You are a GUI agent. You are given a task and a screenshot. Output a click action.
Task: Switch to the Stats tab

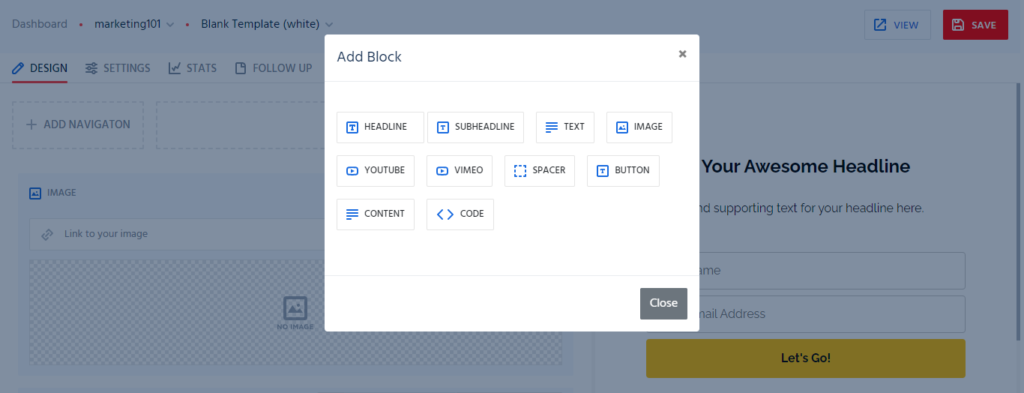pos(193,69)
